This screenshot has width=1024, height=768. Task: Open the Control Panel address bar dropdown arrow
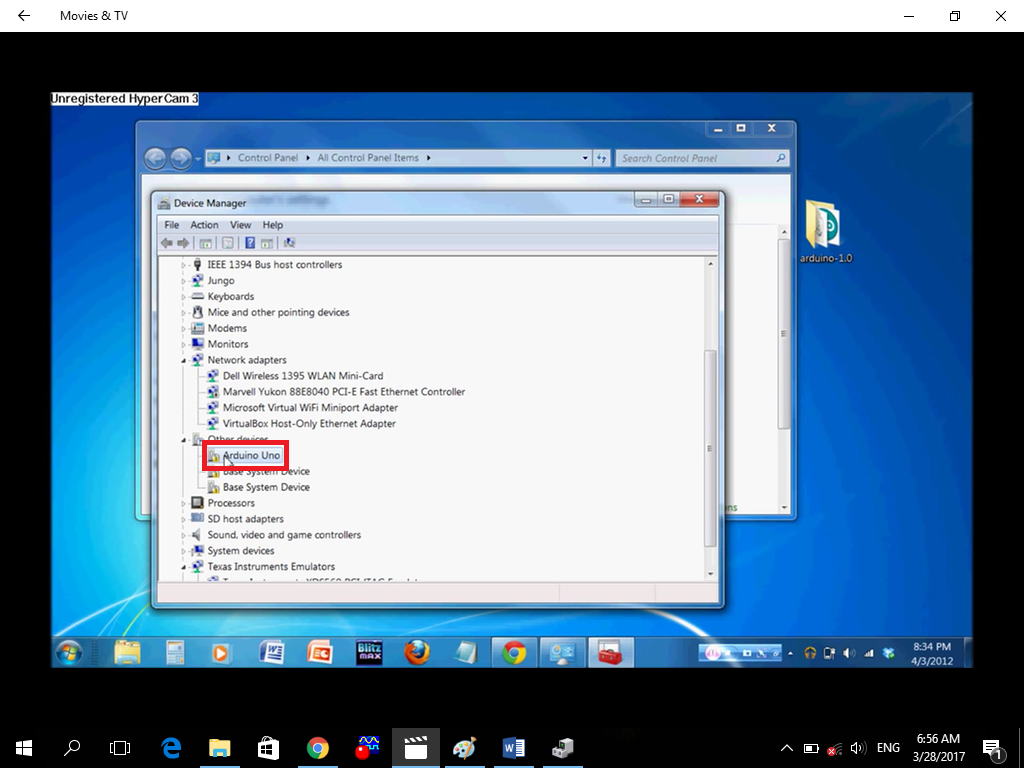585,158
